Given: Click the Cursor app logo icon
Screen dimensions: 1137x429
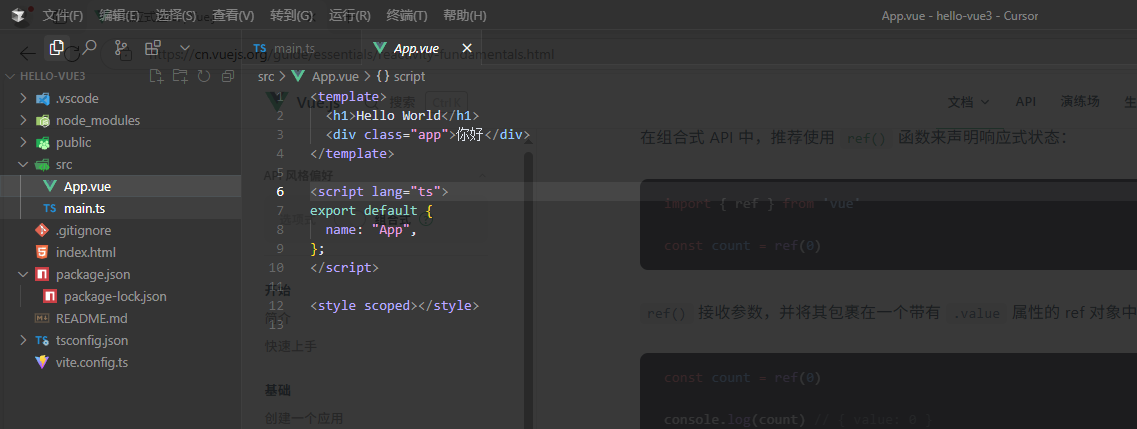Looking at the screenshot, I should pos(17,15).
